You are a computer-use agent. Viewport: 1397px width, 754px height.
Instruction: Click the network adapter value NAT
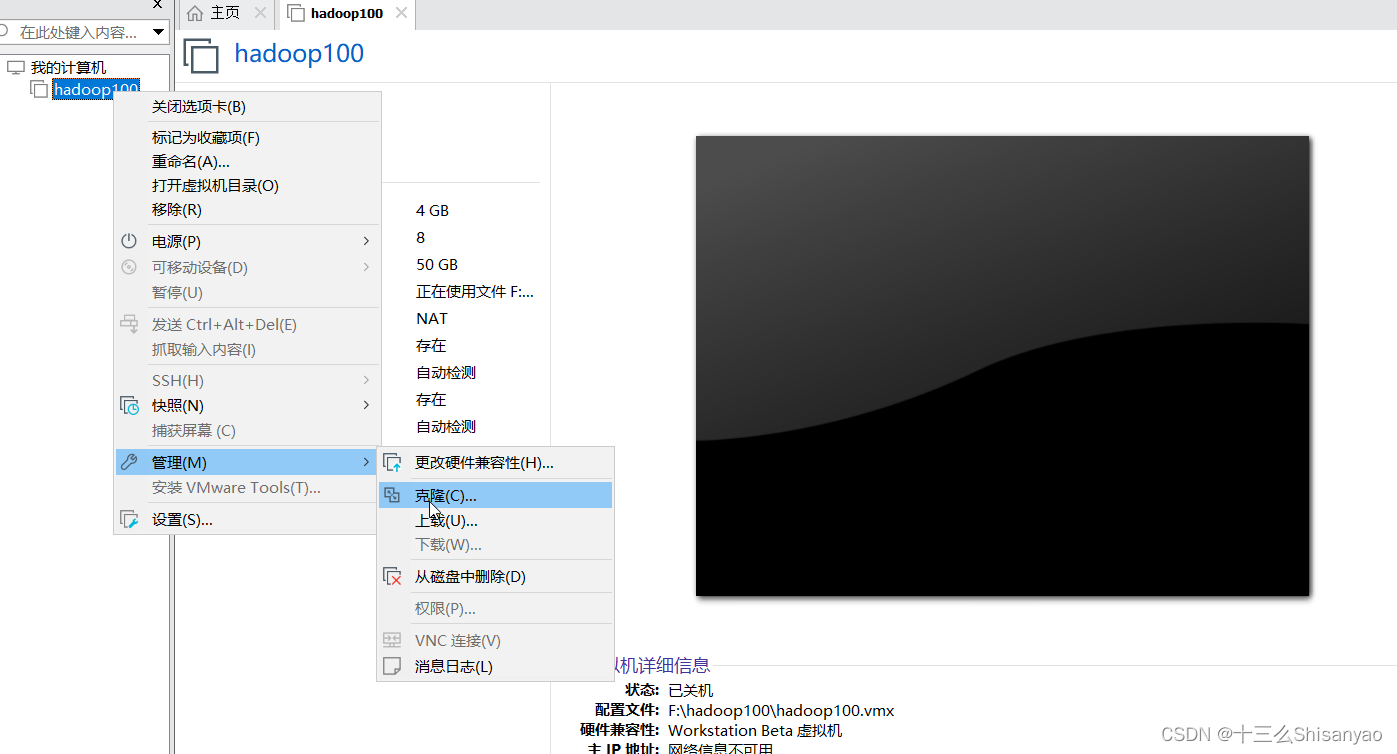coord(432,319)
